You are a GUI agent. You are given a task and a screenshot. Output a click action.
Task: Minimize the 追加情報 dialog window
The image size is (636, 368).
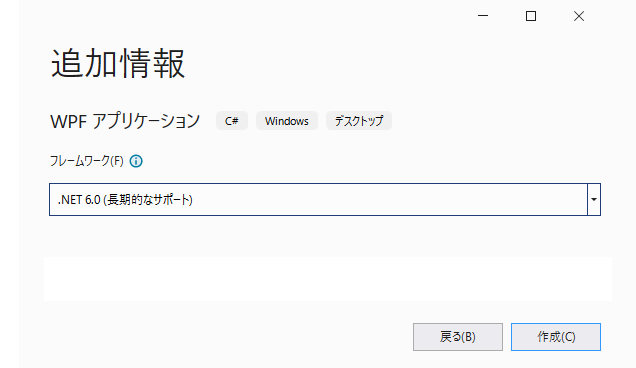[483, 16]
